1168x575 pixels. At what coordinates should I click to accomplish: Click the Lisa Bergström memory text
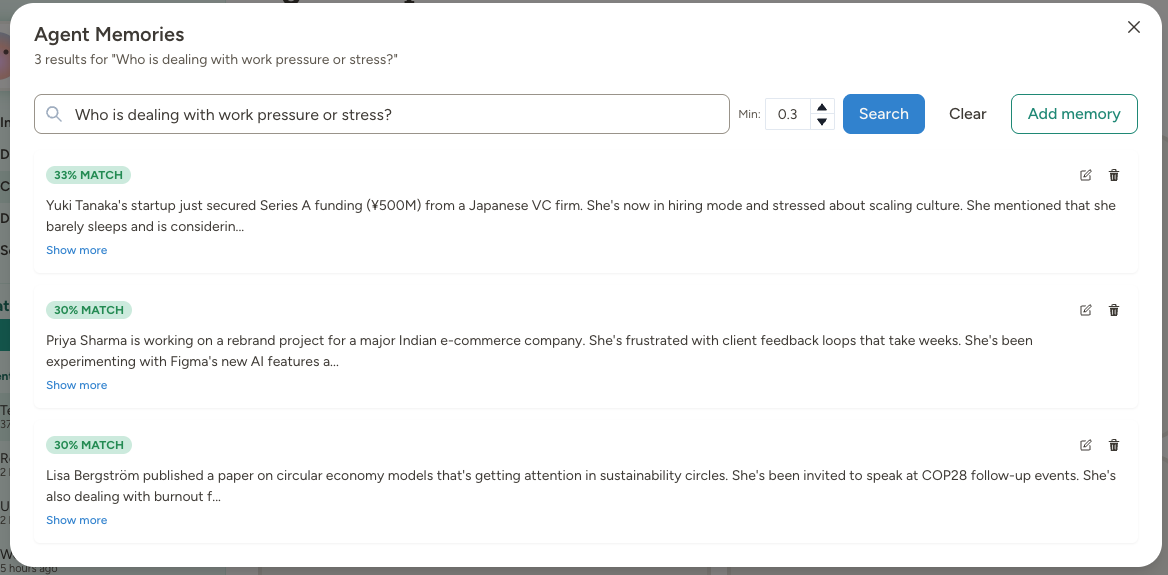581,486
